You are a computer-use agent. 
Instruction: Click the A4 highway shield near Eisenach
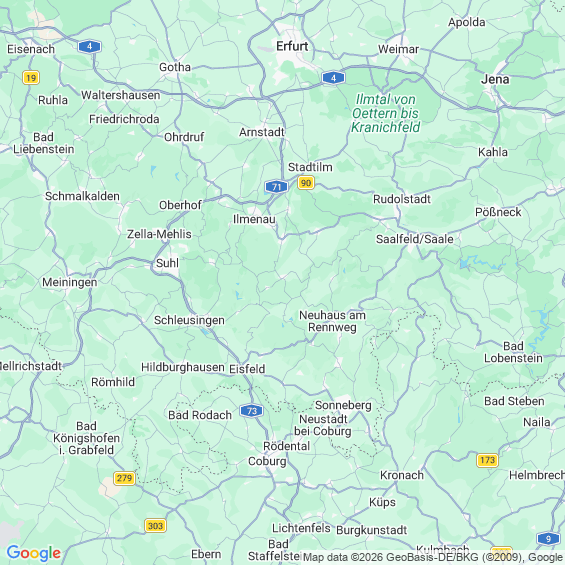pos(89,46)
